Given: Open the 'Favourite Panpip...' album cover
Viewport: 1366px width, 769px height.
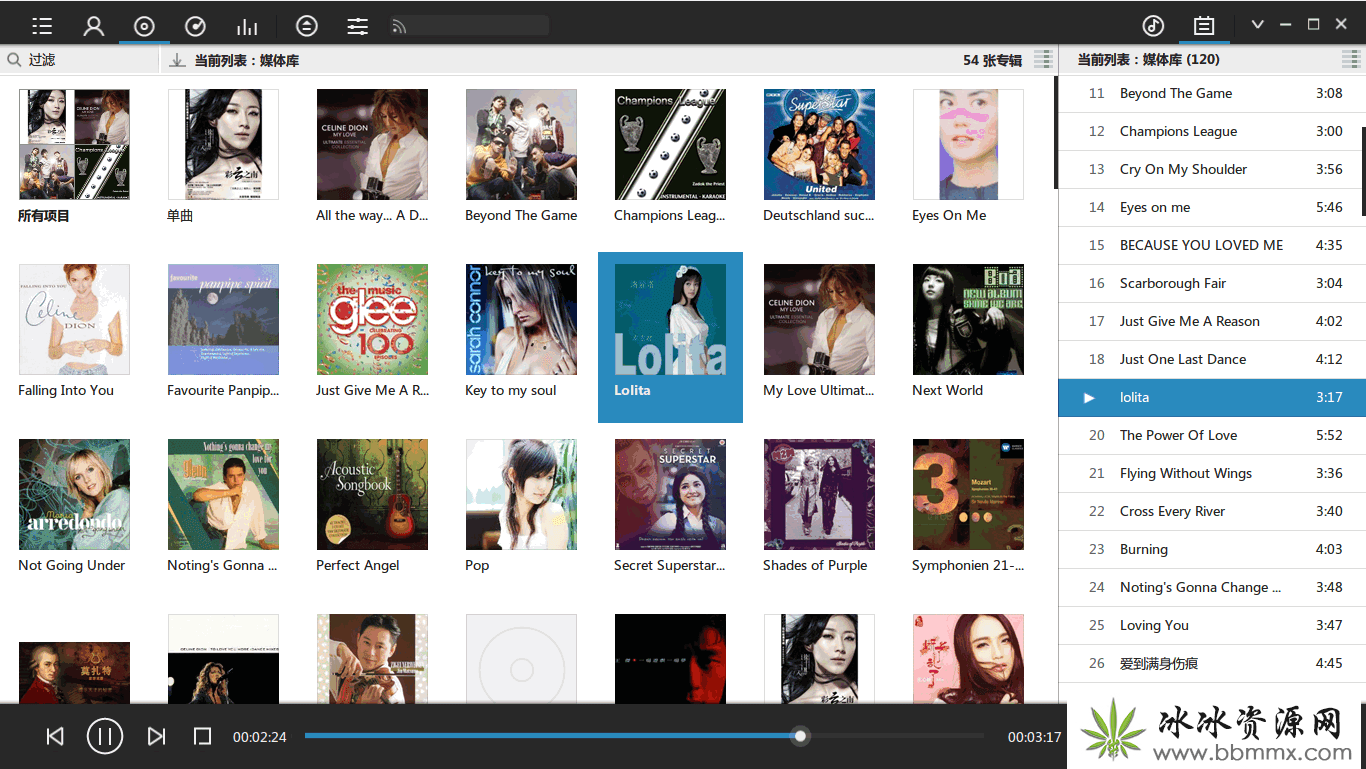Looking at the screenshot, I should pos(223,320).
